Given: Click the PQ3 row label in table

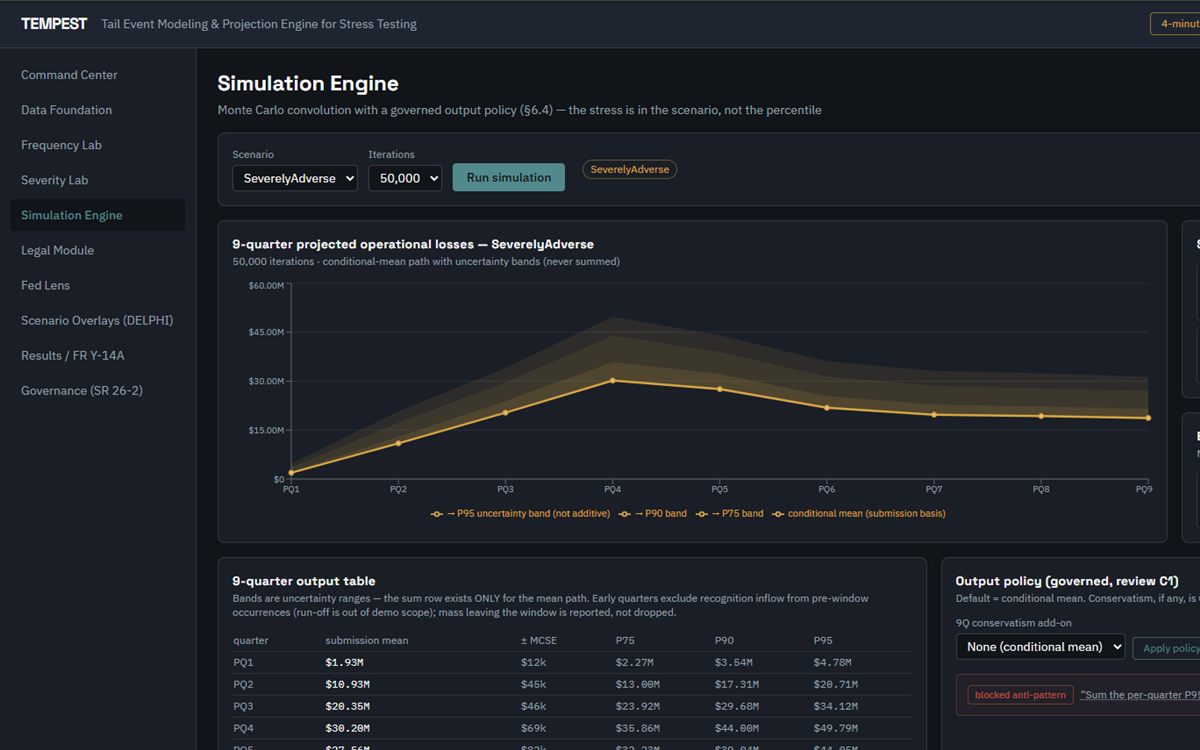Looking at the screenshot, I should pyautogui.click(x=243, y=706).
